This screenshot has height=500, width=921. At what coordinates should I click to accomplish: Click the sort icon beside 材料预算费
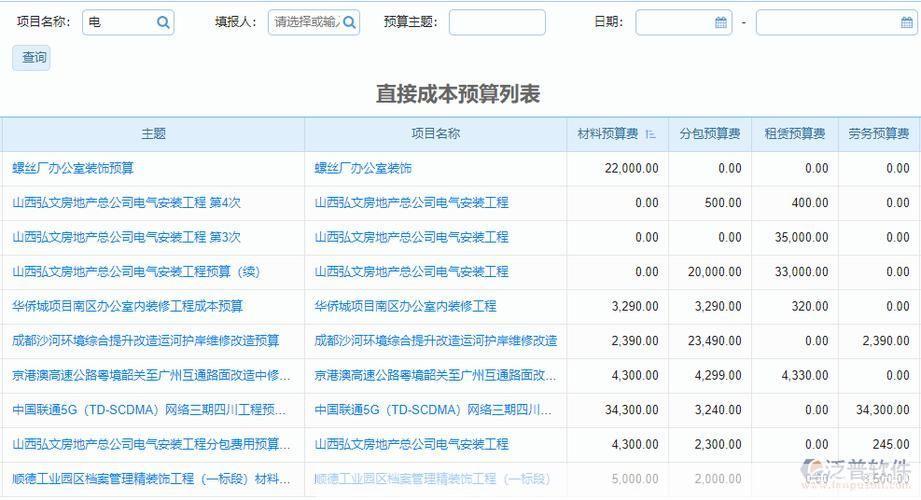[650, 134]
